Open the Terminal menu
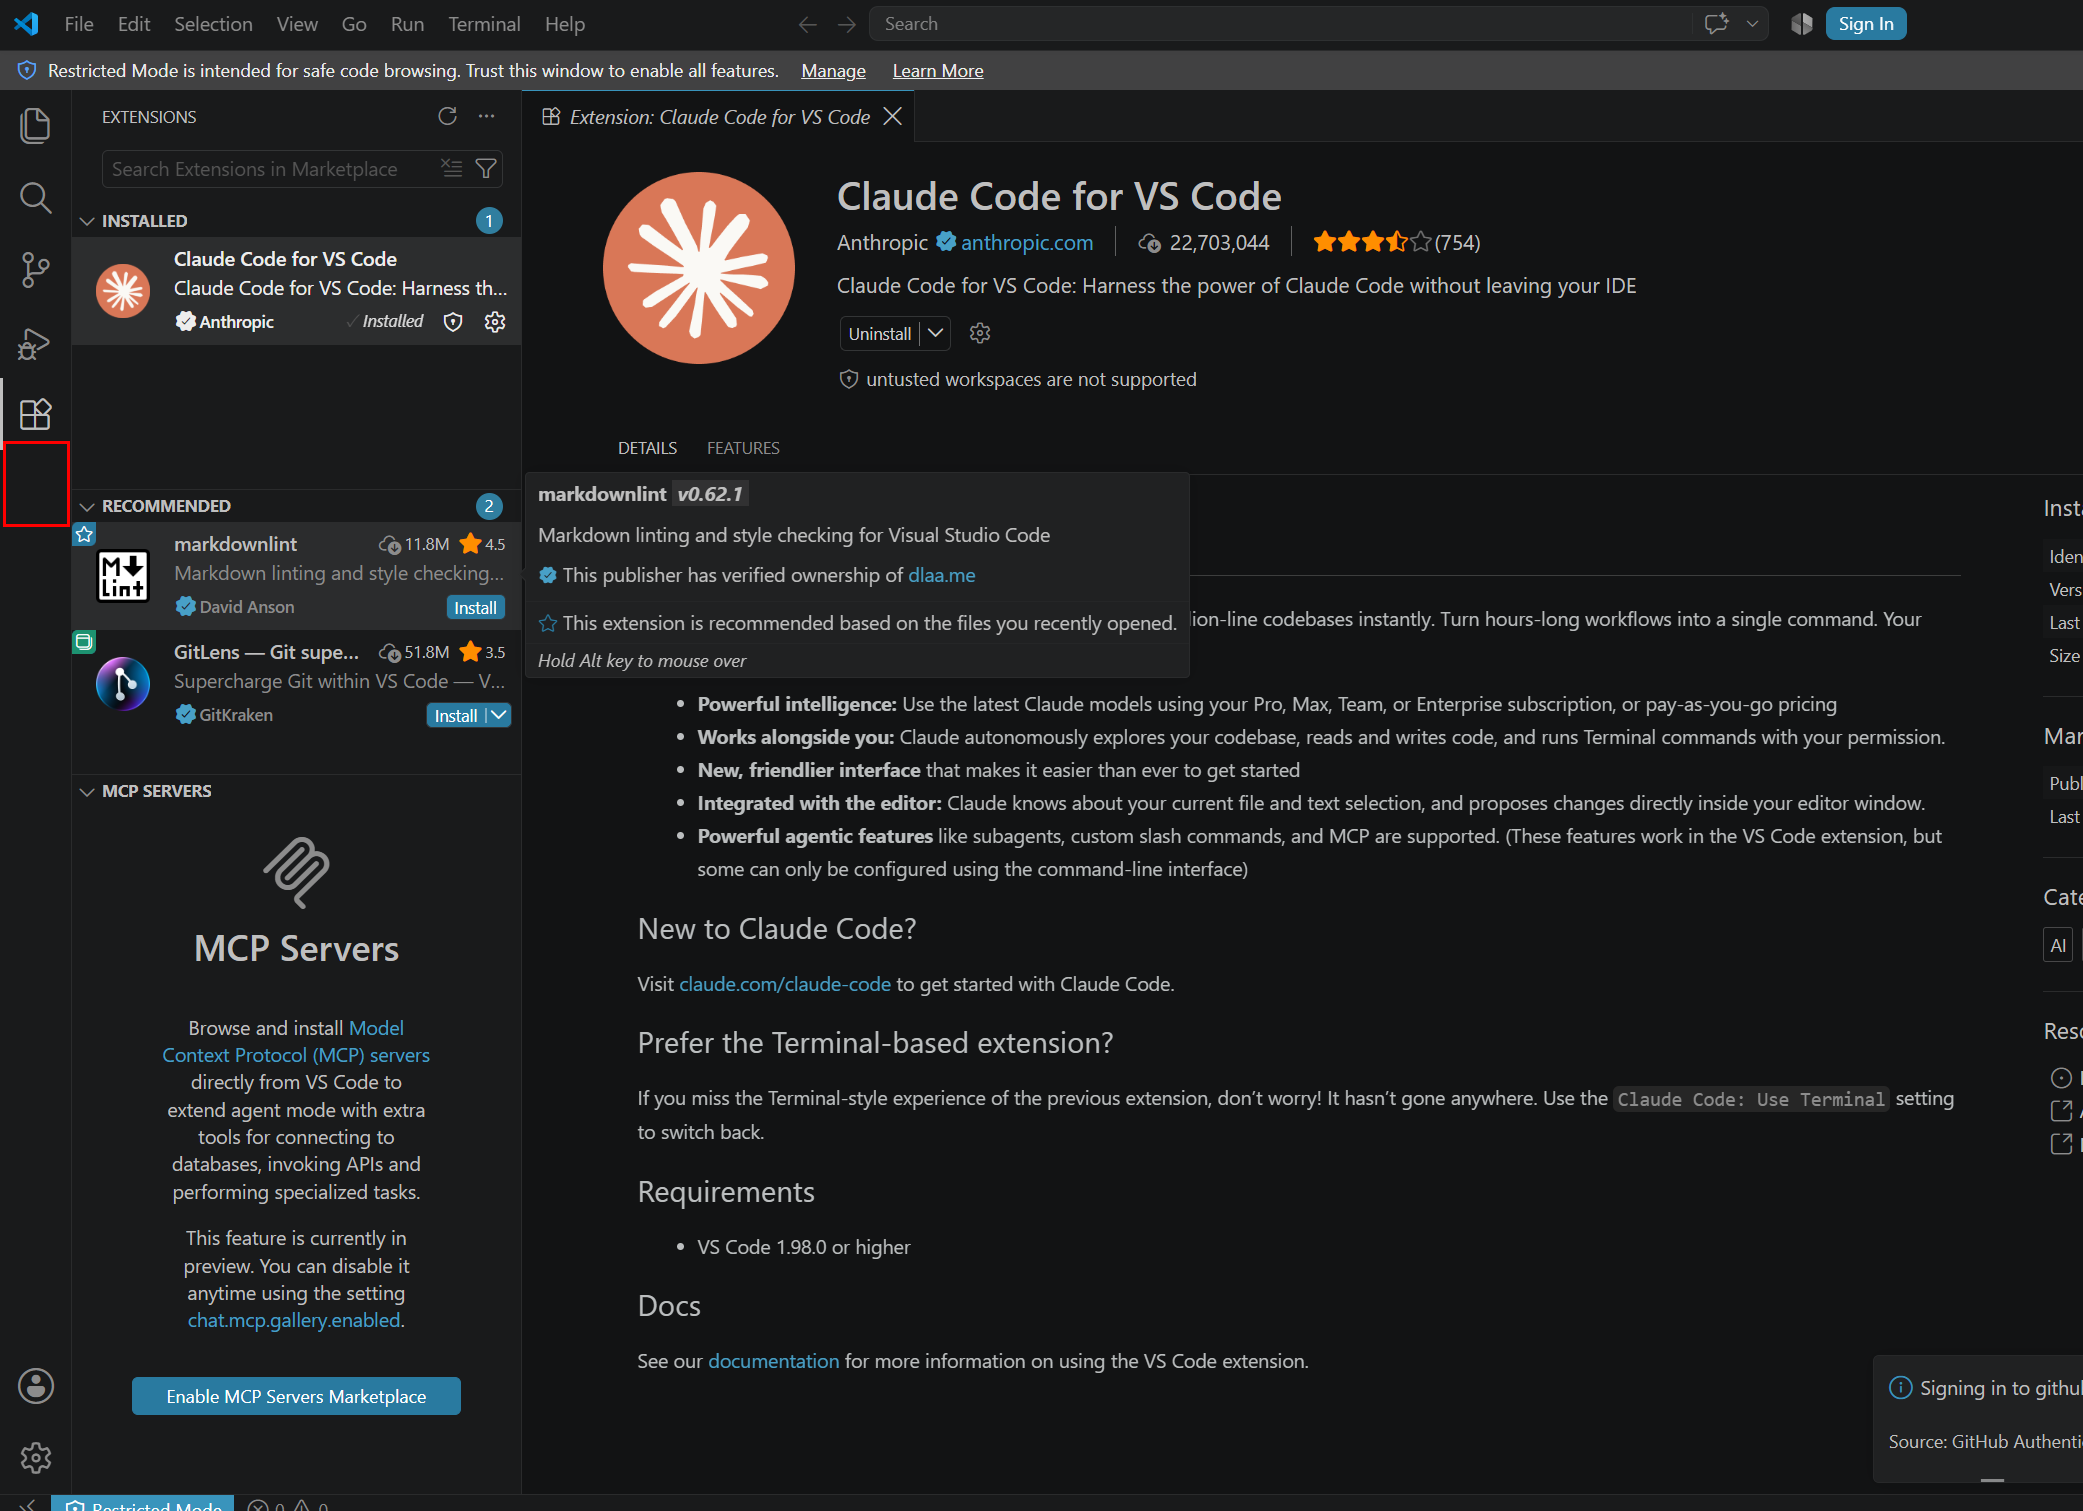Viewport: 2083px width, 1511px height. coord(484,24)
